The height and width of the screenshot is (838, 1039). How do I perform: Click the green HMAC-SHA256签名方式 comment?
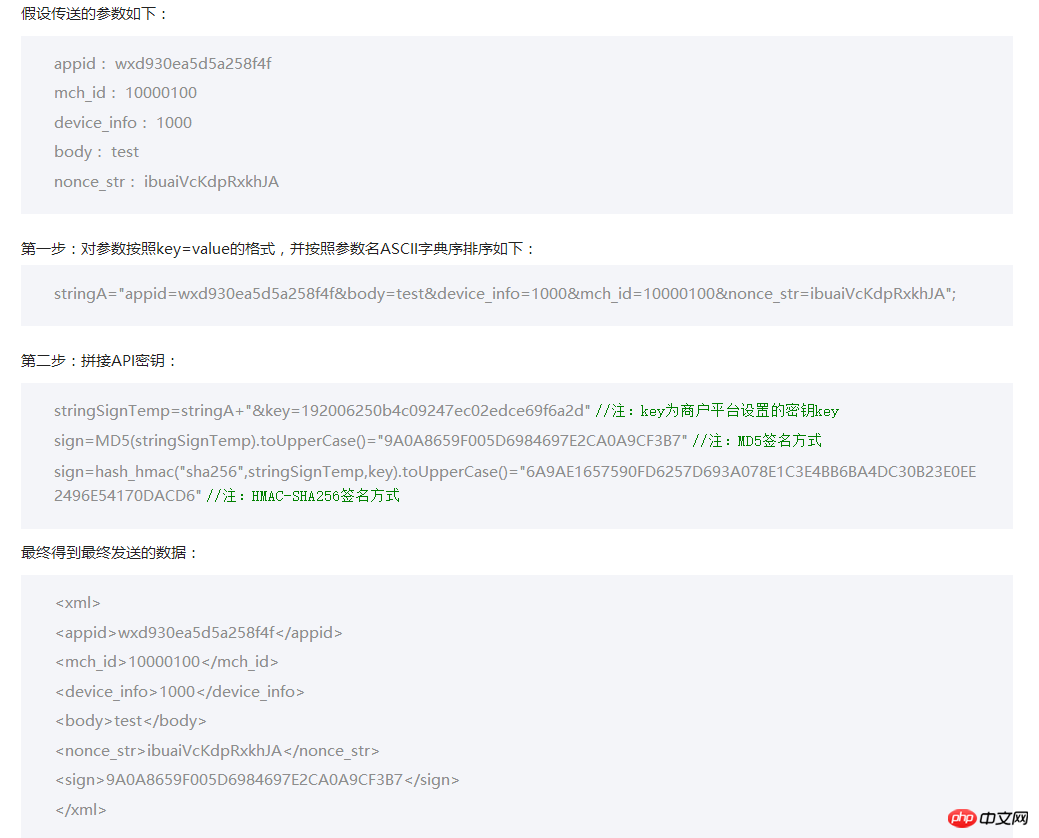point(302,496)
